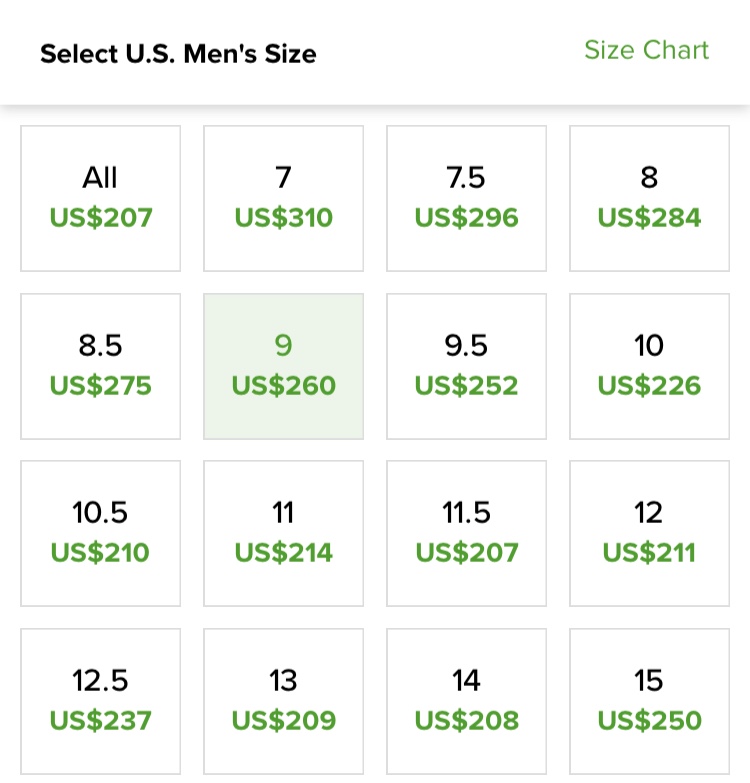Choose size 12.5 priced US$237
The height and width of the screenshot is (783, 750).
101,700
